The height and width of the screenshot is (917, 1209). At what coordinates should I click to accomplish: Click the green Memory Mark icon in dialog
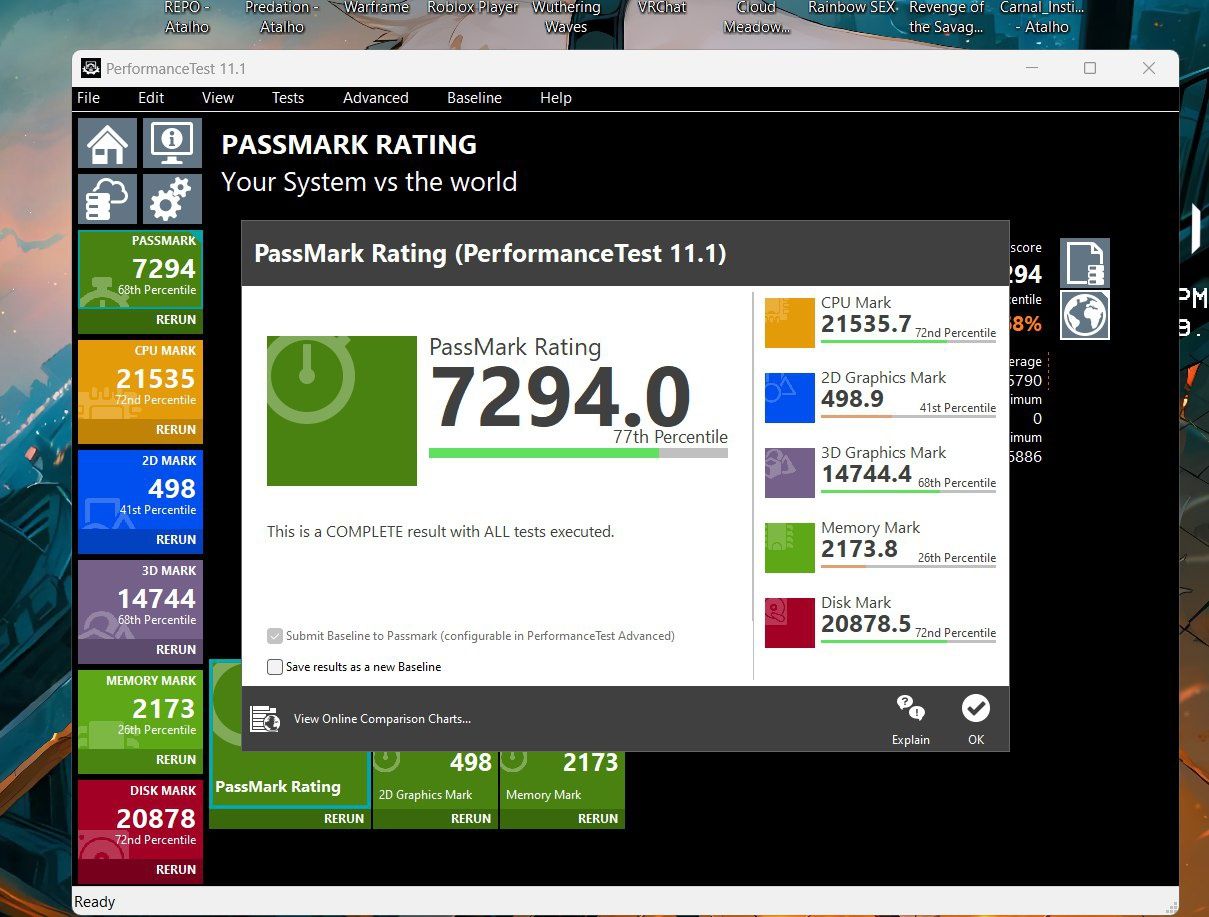[x=790, y=548]
